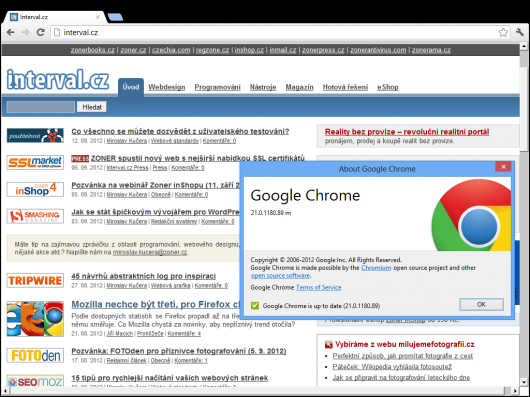
Task: Open the 15 tipů pro rychlejší načítání article
Action: [170, 378]
